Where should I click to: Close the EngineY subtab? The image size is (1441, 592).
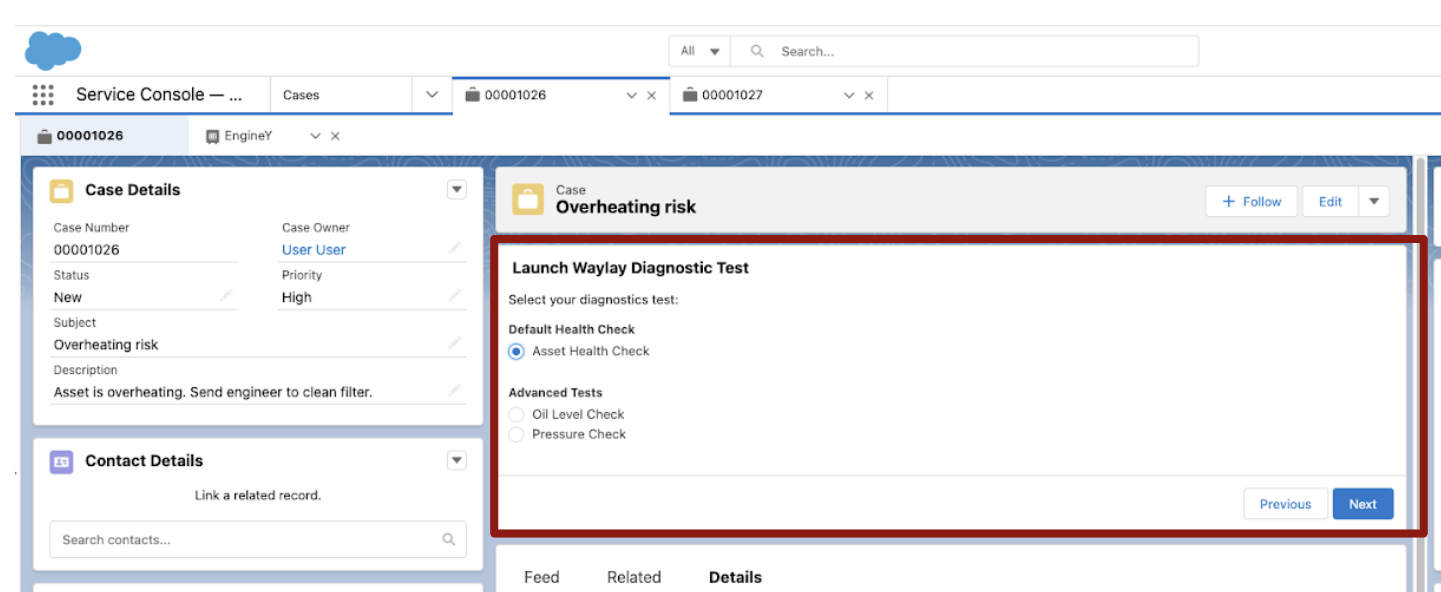[335, 136]
